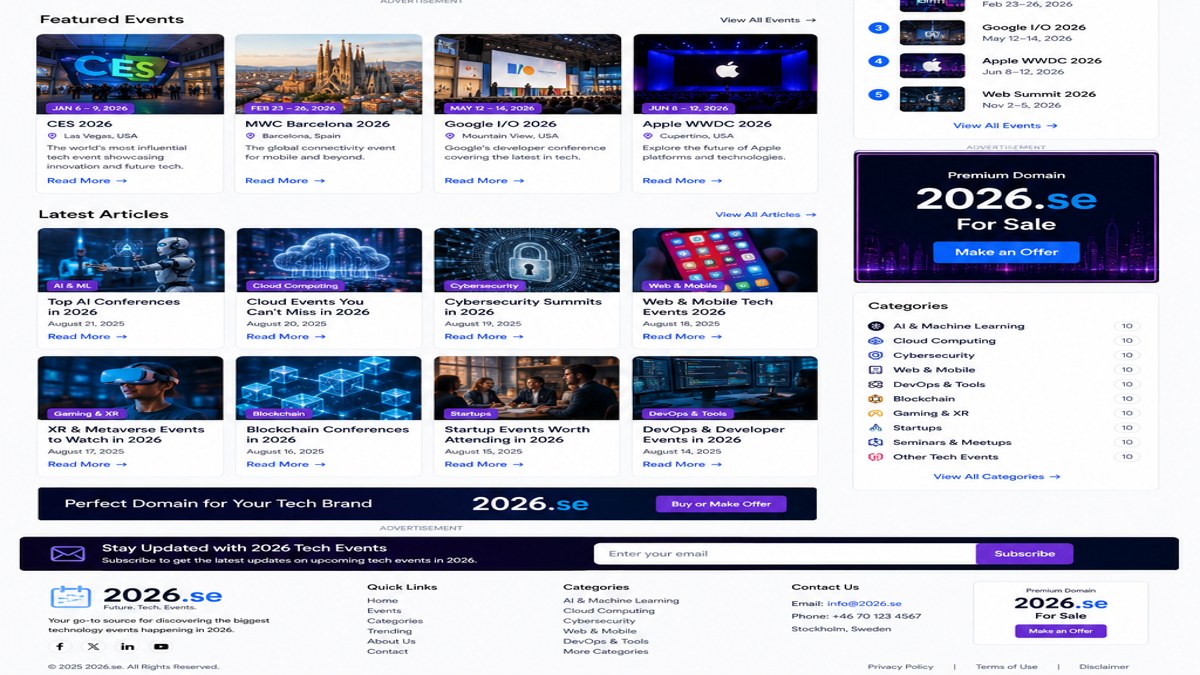This screenshot has height=675, width=1200.
Task: Click the 2026.se calendar logo in footer
Action: [x=71, y=597]
